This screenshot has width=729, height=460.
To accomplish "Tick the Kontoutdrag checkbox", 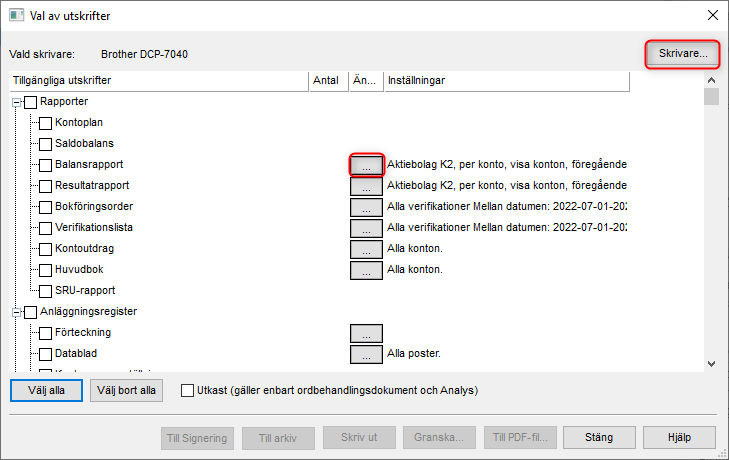I will pos(46,249).
